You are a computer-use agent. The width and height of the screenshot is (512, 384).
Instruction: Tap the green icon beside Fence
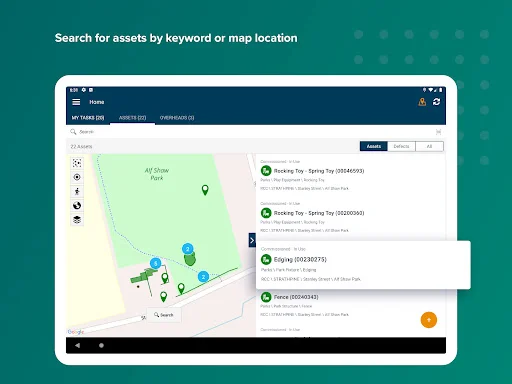[x=266, y=297]
